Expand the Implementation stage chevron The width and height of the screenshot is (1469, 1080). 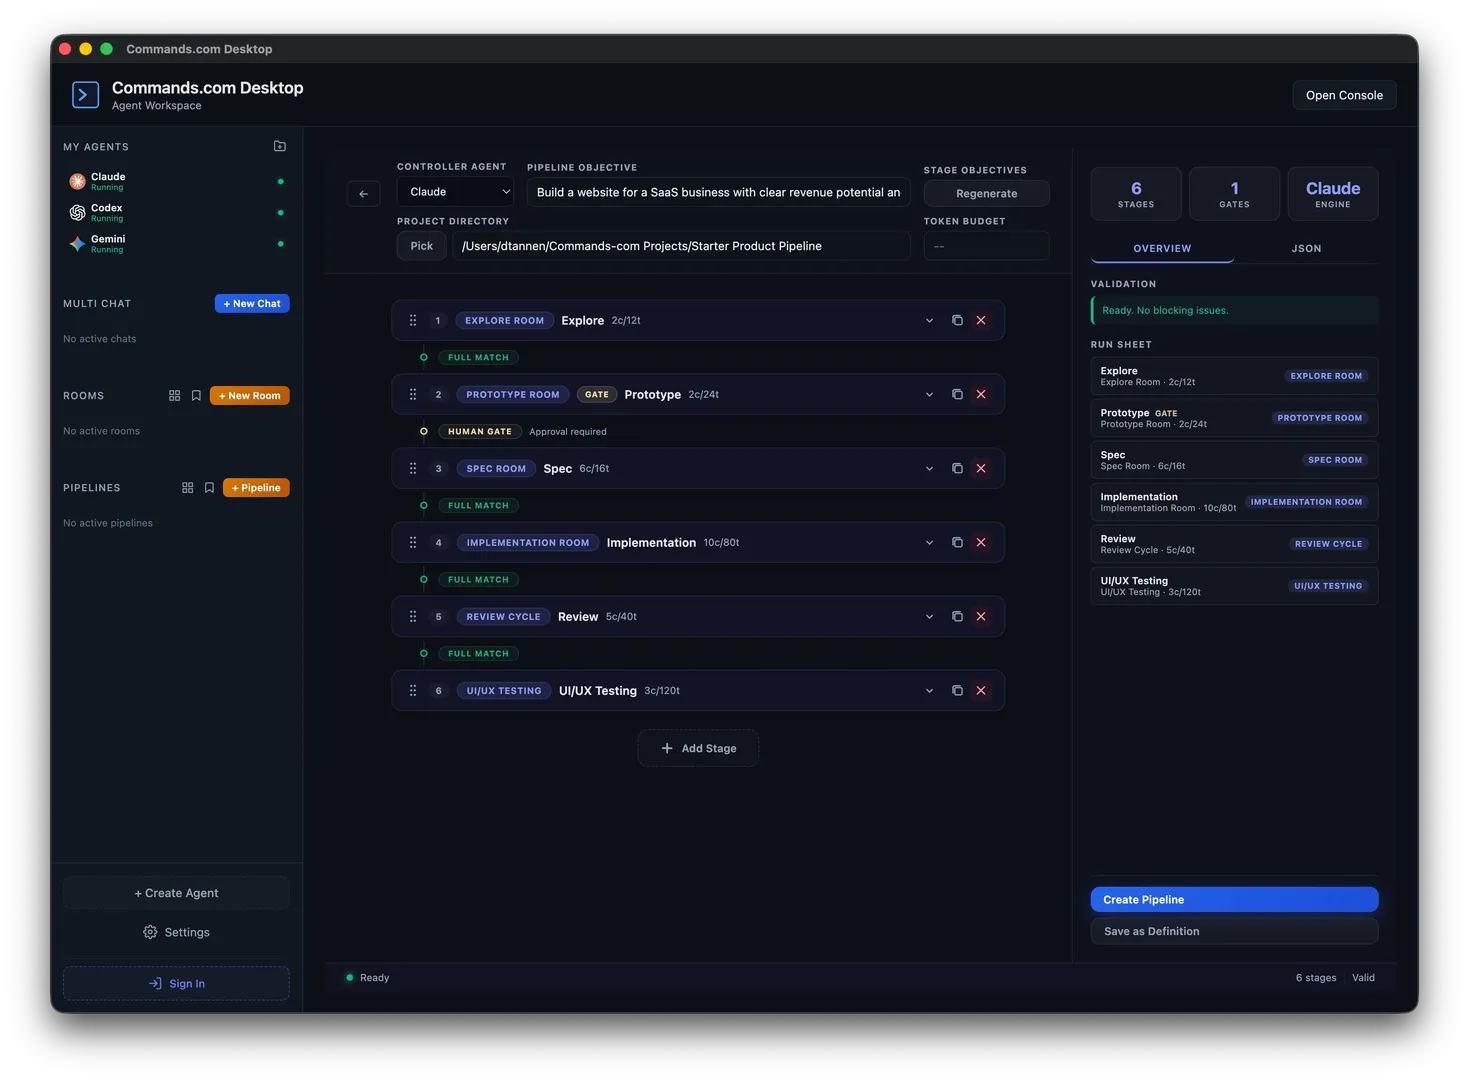coord(929,542)
